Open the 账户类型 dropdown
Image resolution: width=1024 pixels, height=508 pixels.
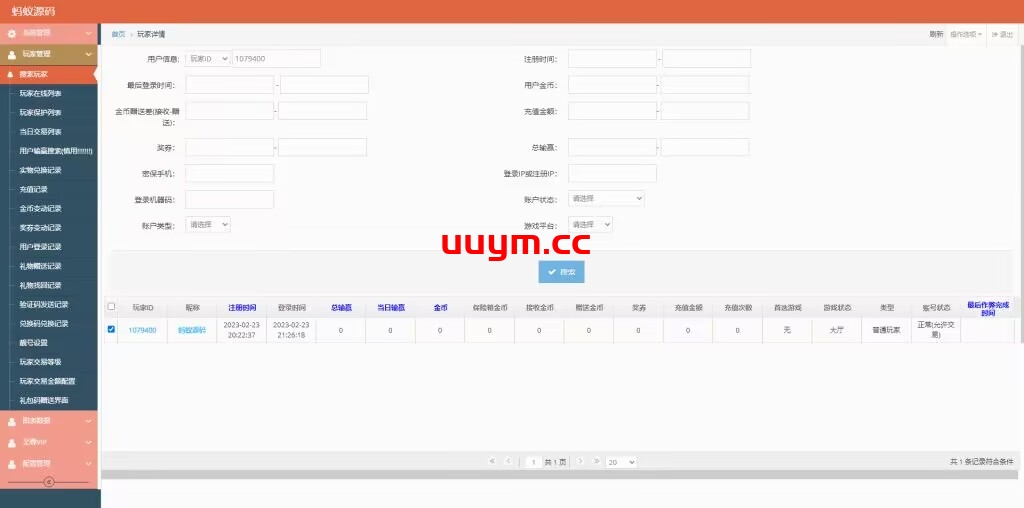click(208, 225)
